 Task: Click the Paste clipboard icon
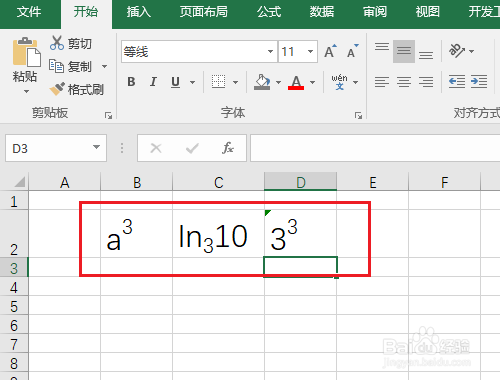click(x=27, y=52)
